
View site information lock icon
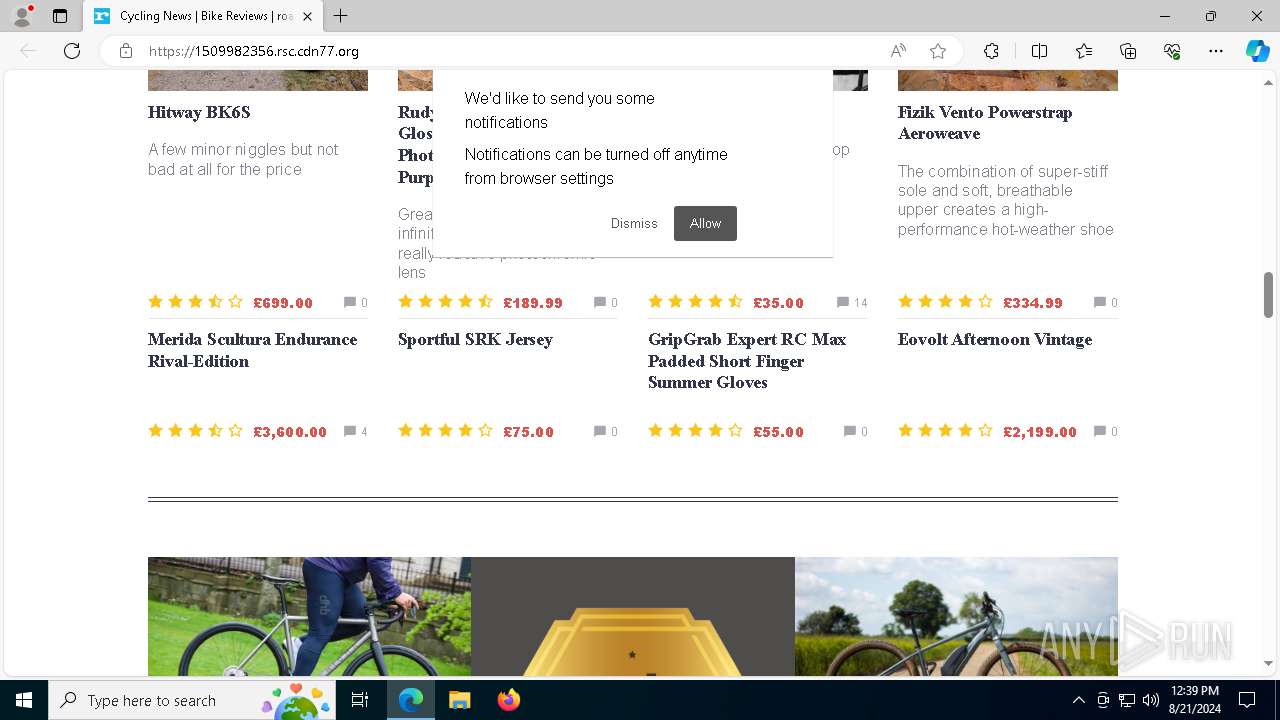[125, 51]
